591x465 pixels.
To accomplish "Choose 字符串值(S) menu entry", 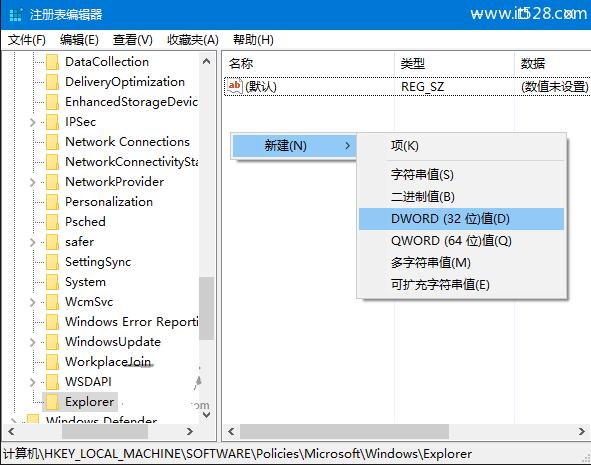I will 461,174.
